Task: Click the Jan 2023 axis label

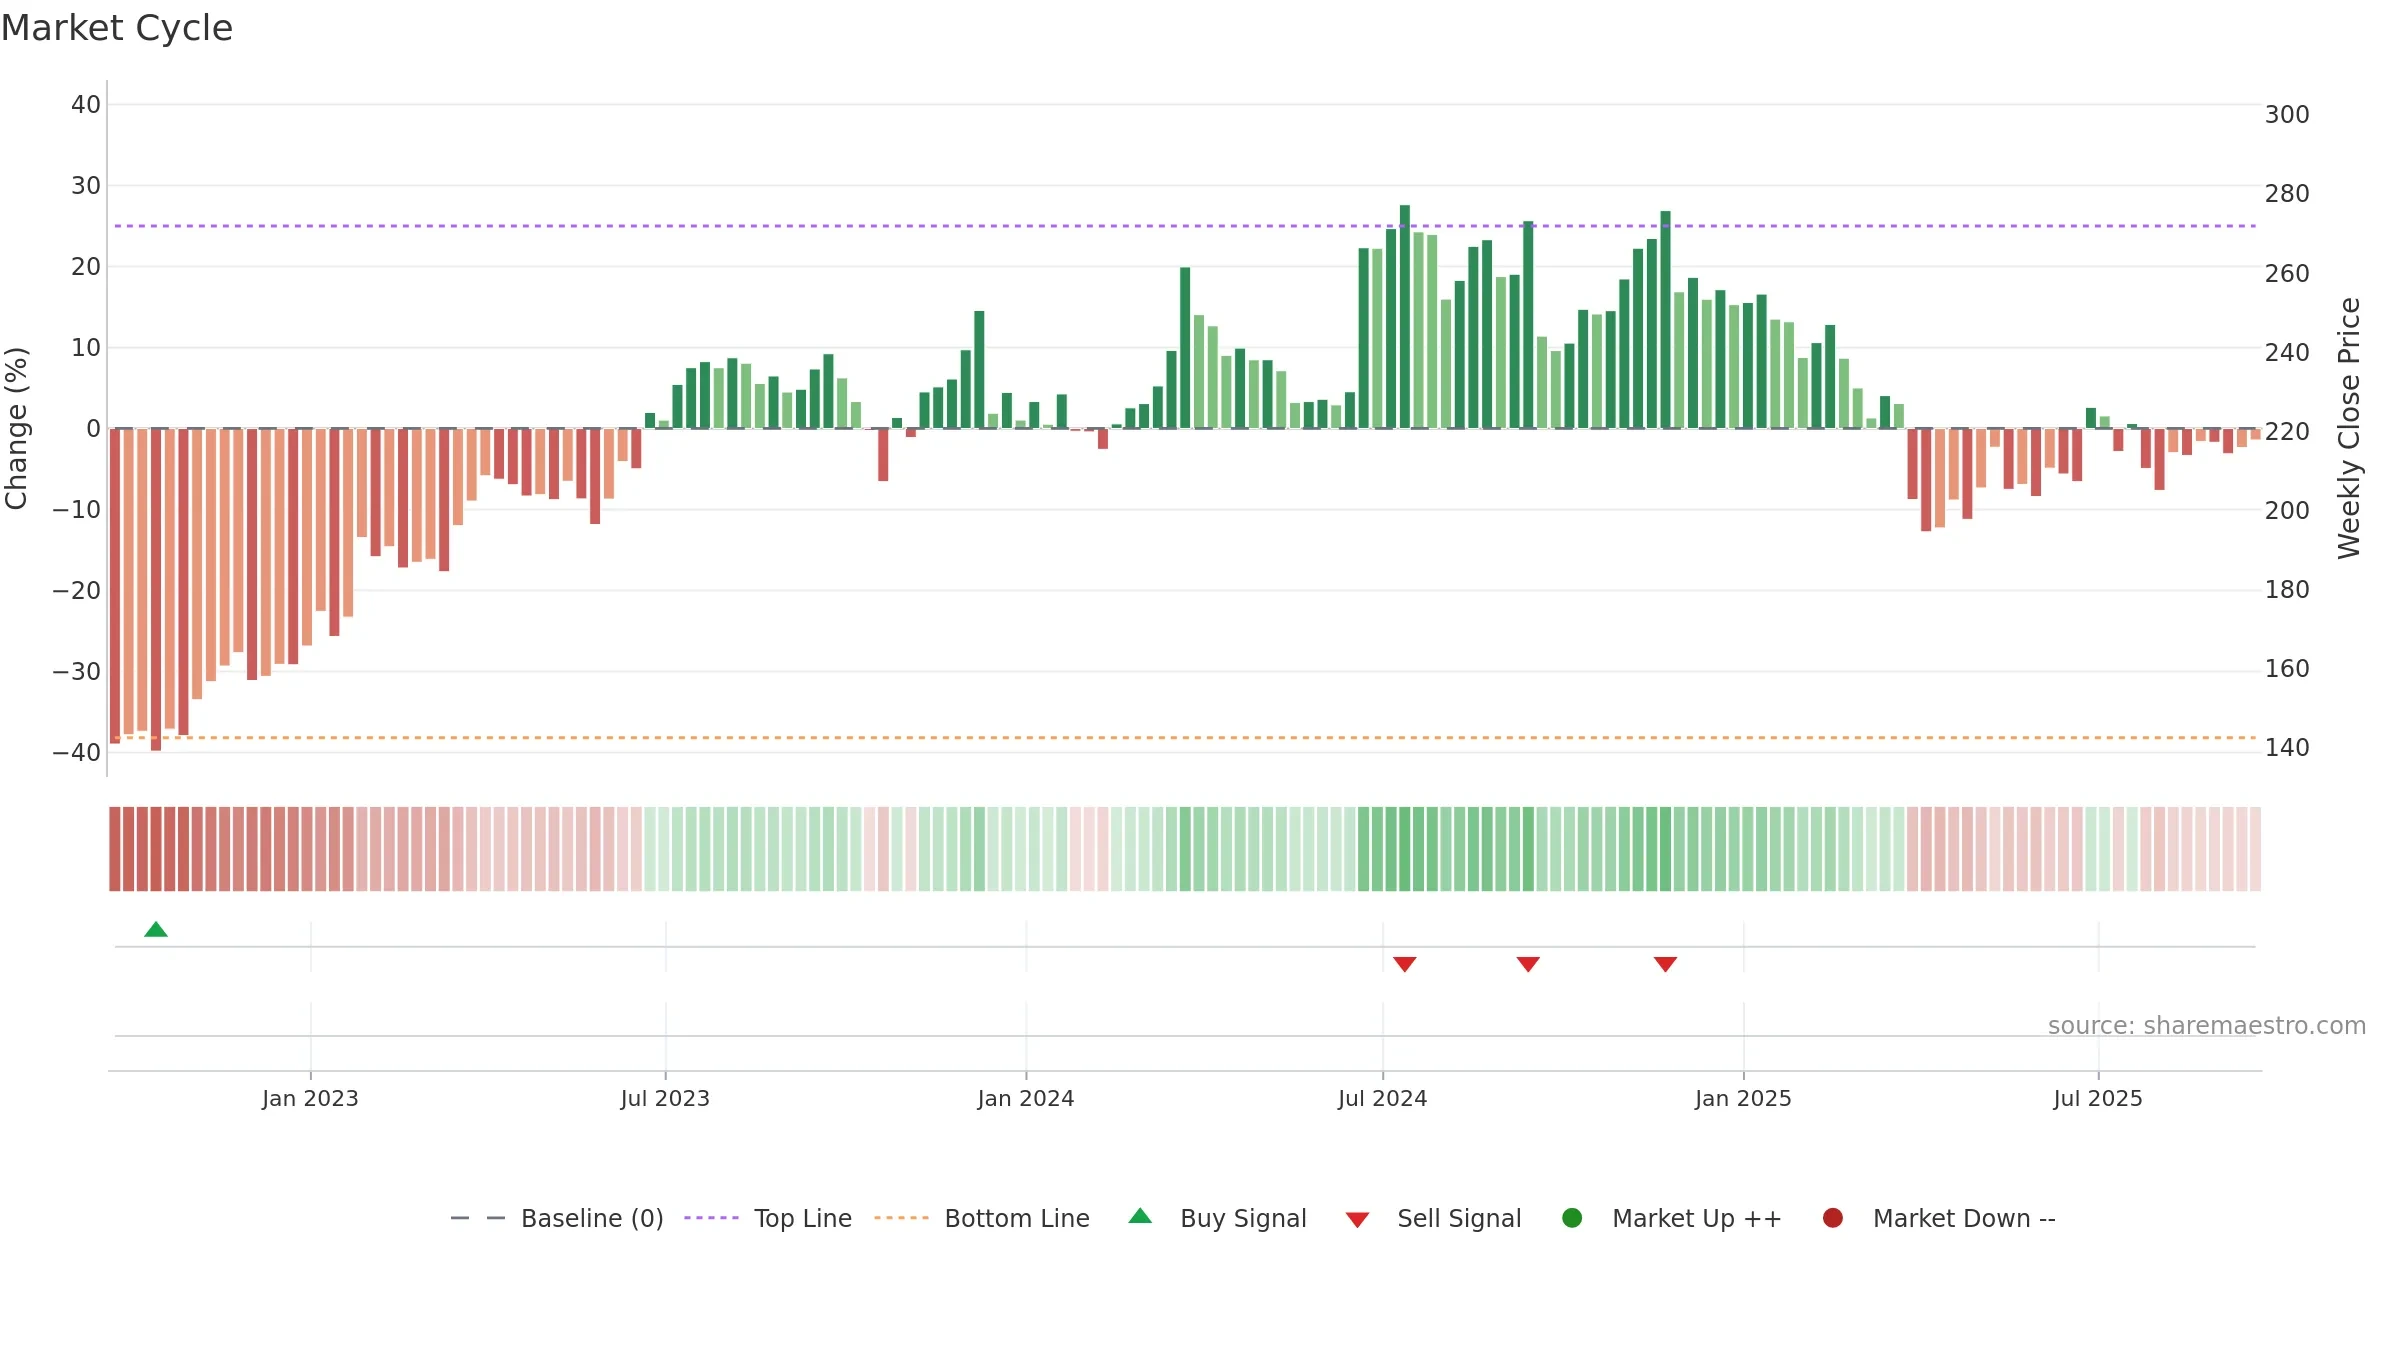Action: [310, 1098]
